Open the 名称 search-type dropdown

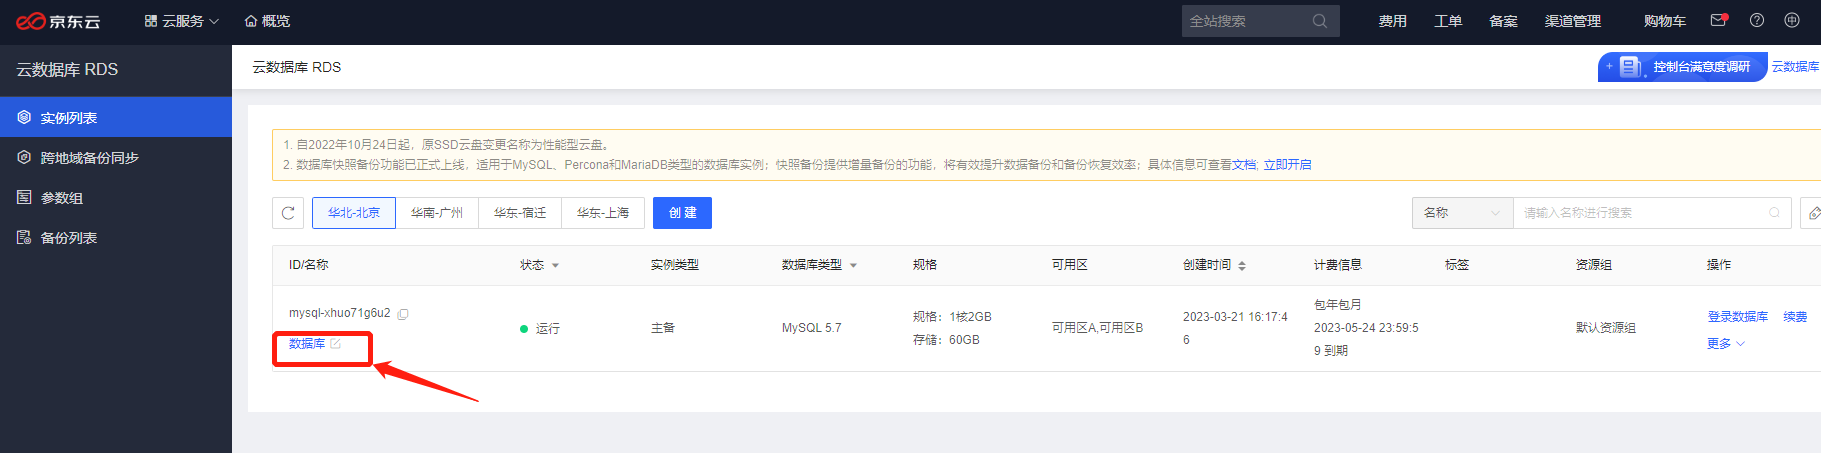1462,213
